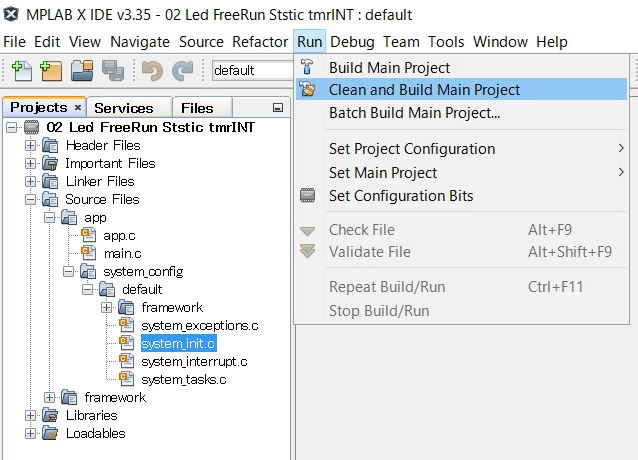Switch to the Files tab
Image resolution: width=638 pixels, height=460 pixels.
197,108
